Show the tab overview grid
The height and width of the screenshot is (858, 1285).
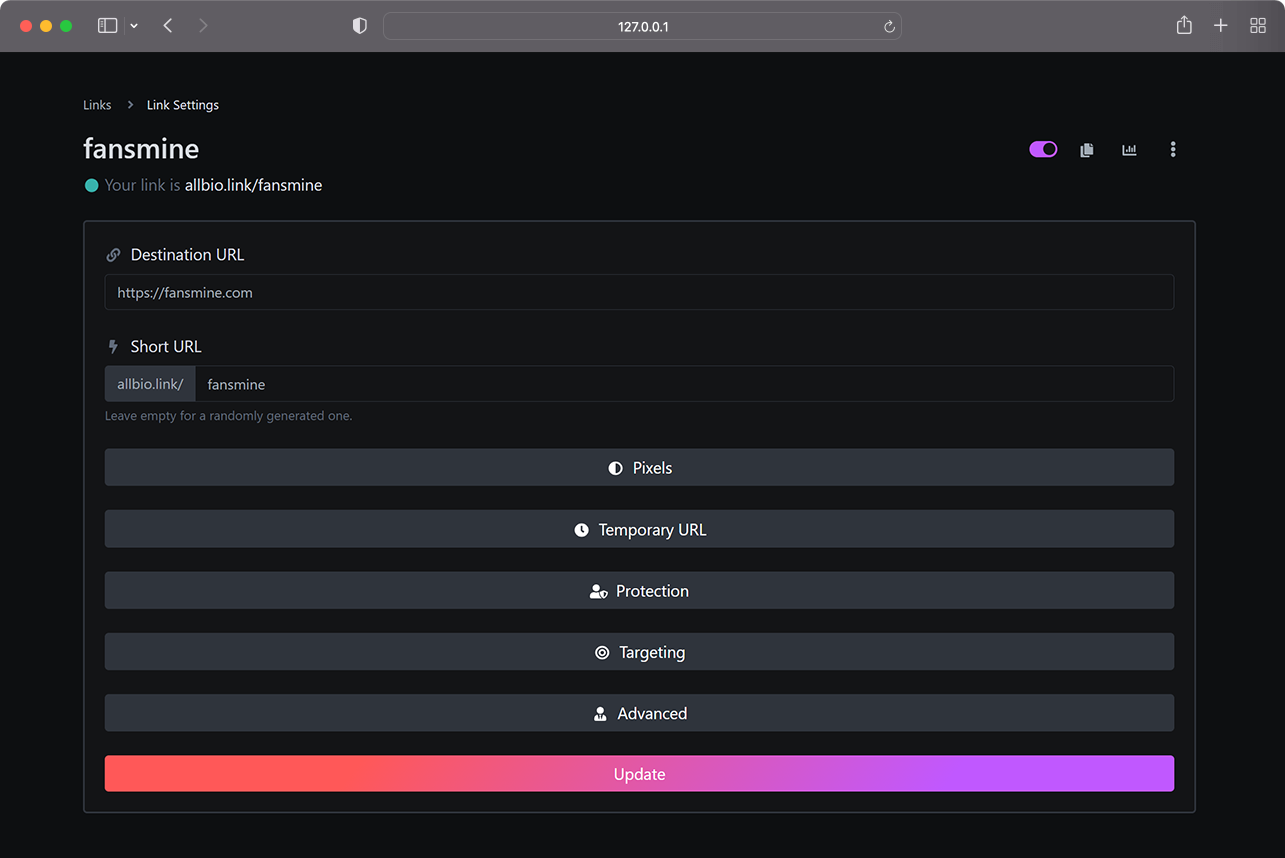pos(1258,26)
